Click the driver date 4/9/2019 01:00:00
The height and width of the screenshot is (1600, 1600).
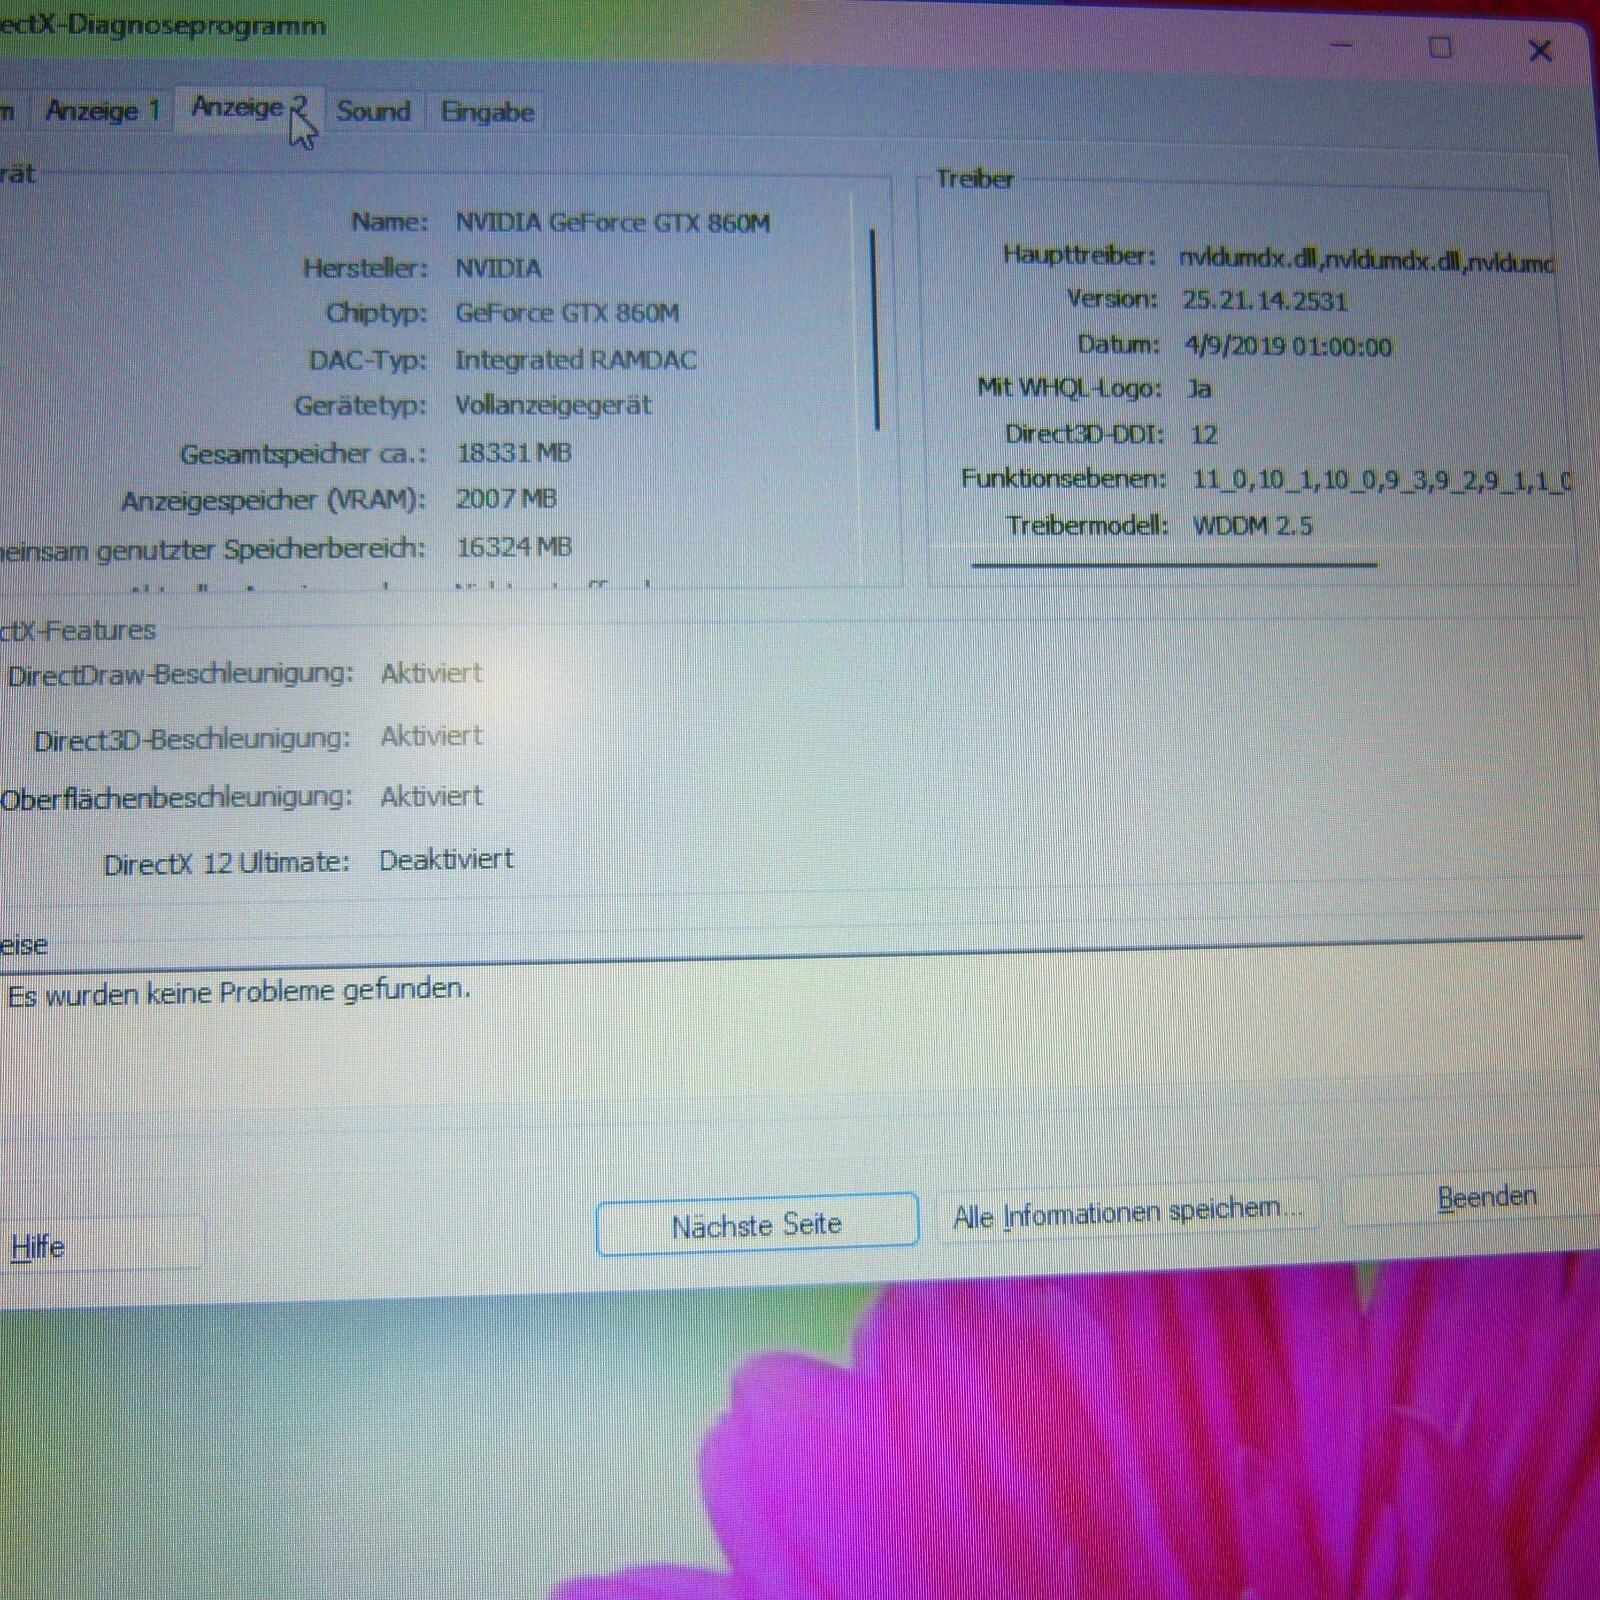pos(1288,346)
